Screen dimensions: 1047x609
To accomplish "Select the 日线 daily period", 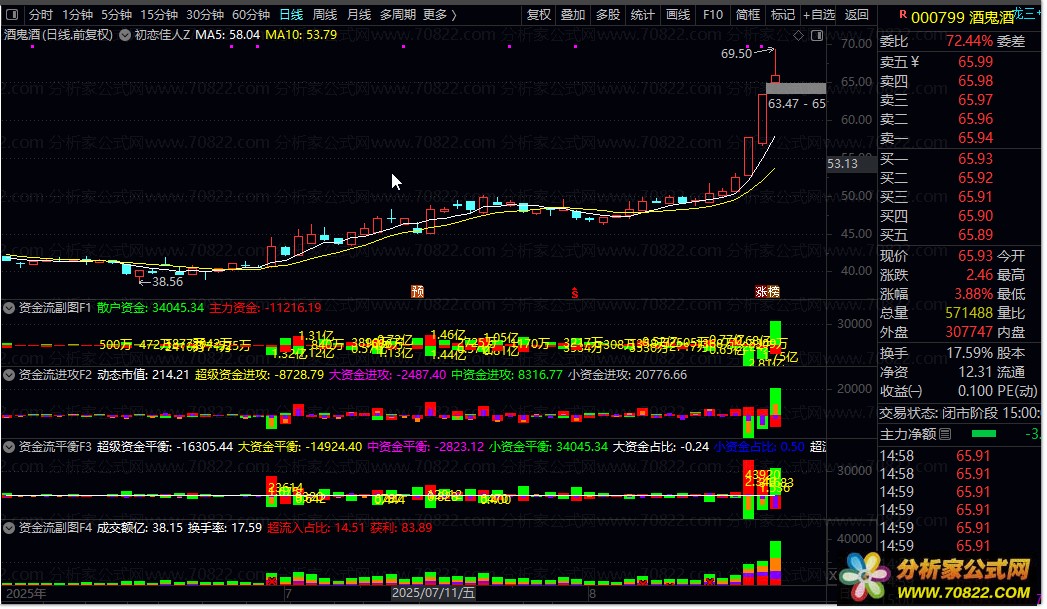I will coord(291,15).
